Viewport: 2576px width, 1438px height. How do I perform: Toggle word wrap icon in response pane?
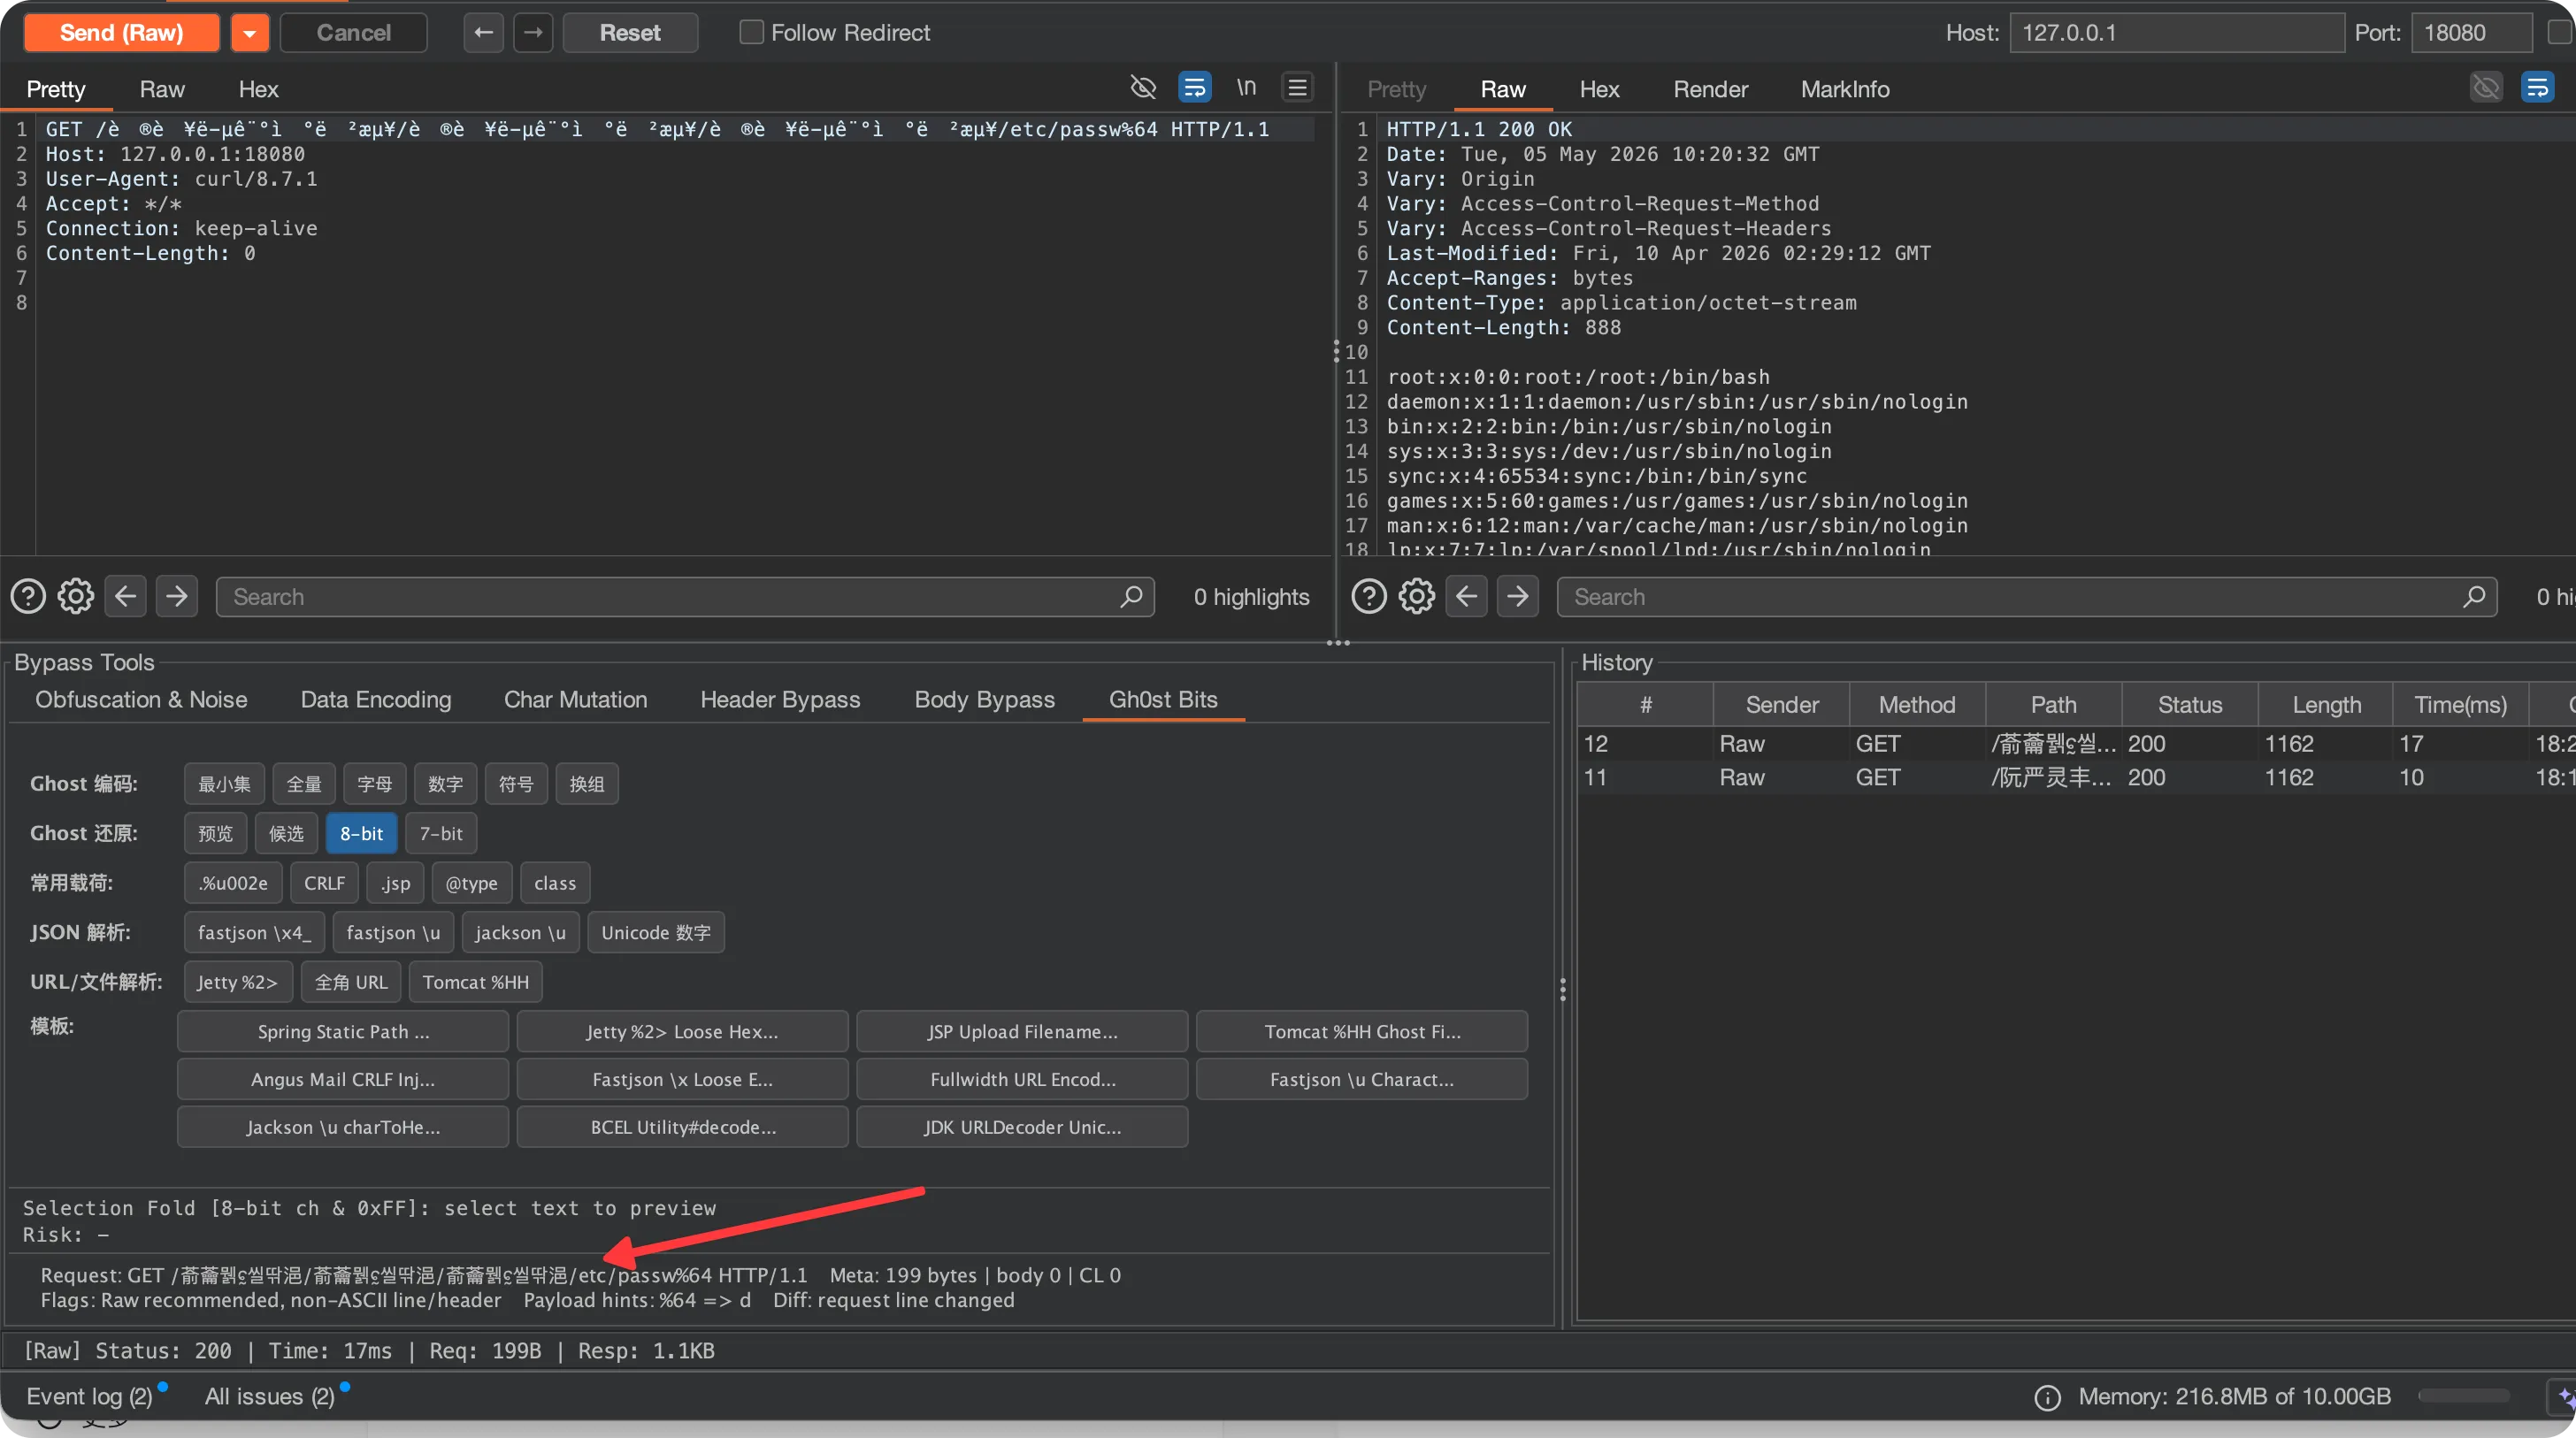2537,87
